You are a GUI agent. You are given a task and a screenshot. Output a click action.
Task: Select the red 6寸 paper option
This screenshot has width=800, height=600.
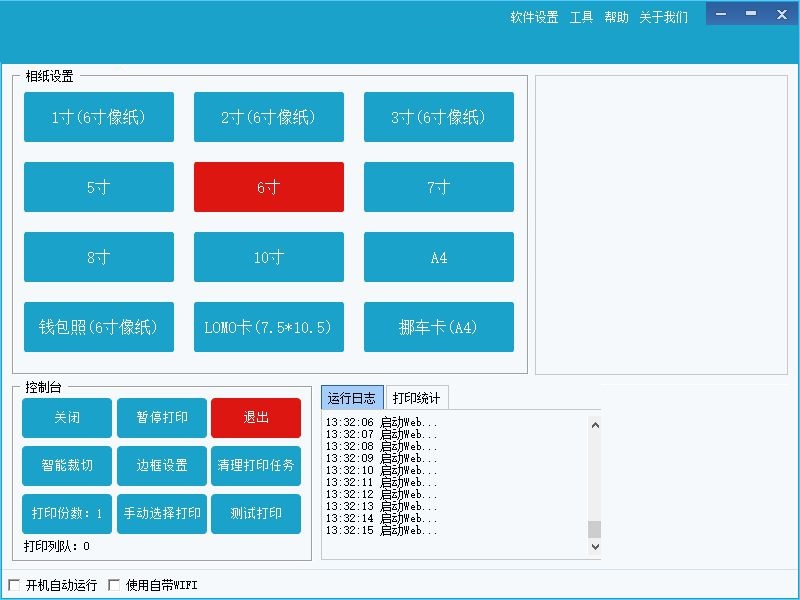[x=269, y=187]
